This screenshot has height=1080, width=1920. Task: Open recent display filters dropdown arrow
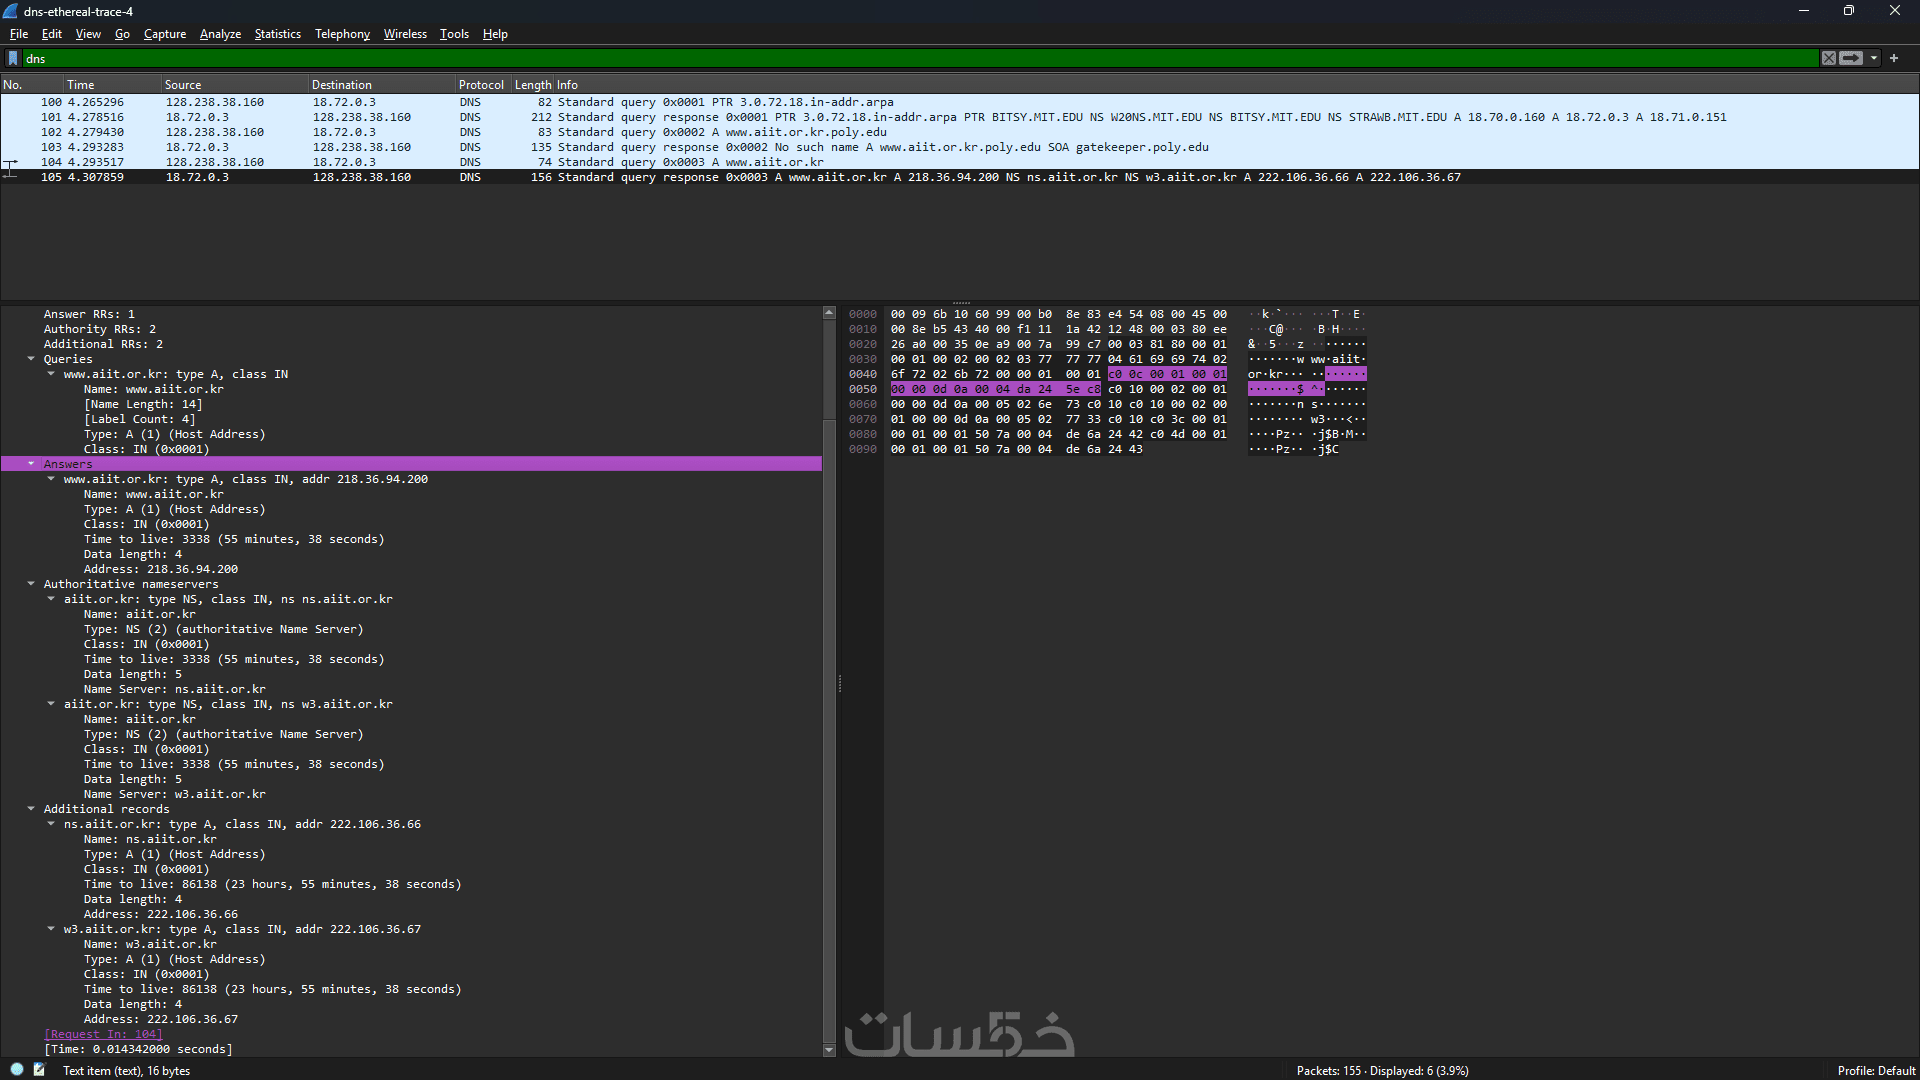(x=1874, y=59)
